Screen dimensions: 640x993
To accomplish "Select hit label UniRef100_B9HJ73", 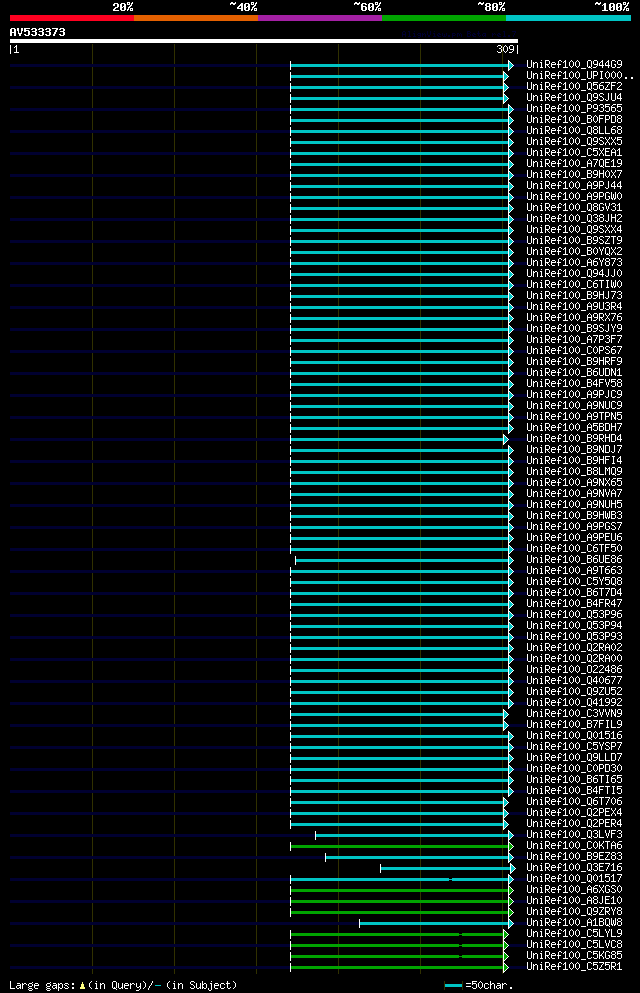I will coord(574,296).
